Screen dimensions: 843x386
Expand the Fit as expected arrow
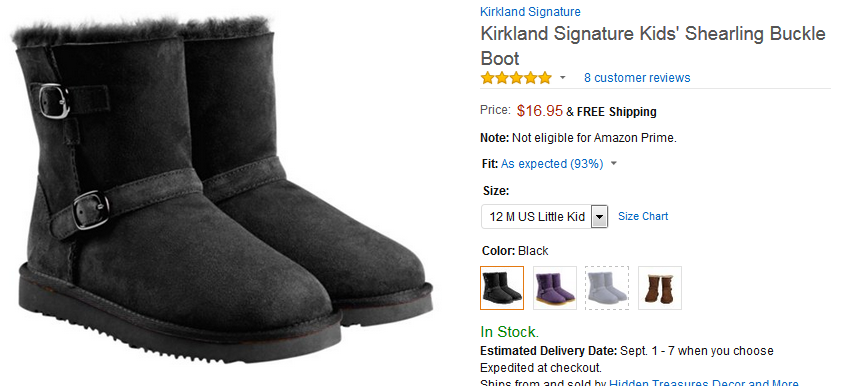614,163
